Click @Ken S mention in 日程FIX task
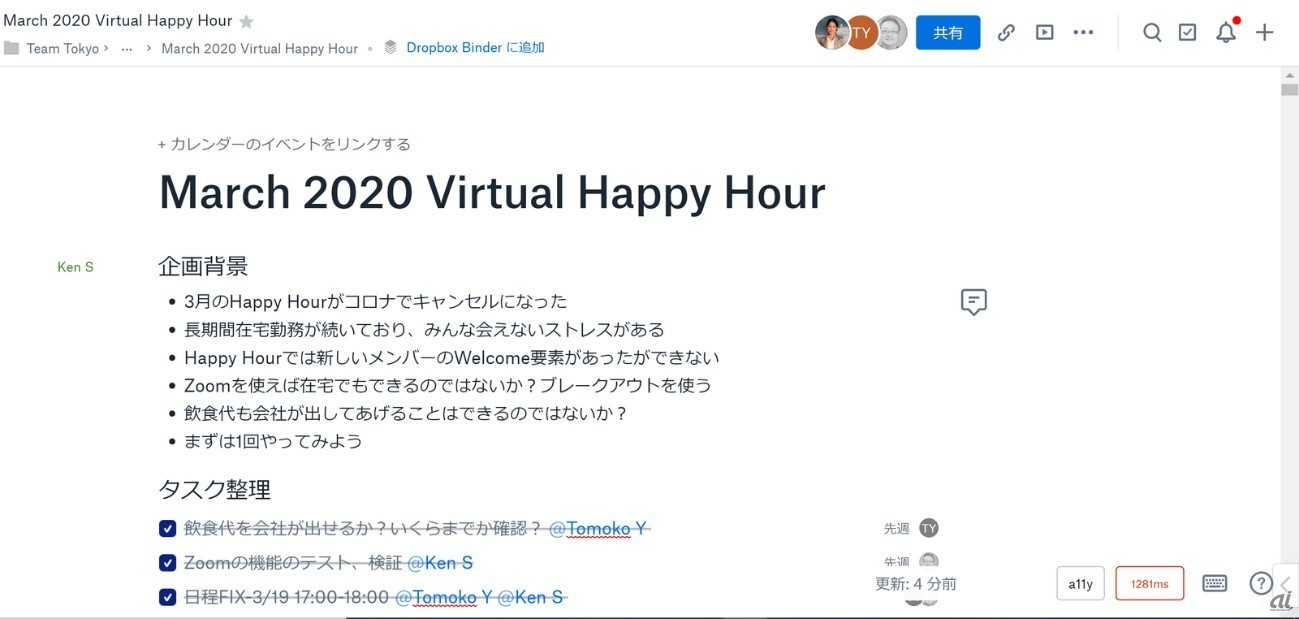Viewport: 1299px width, 619px height. click(x=530, y=597)
